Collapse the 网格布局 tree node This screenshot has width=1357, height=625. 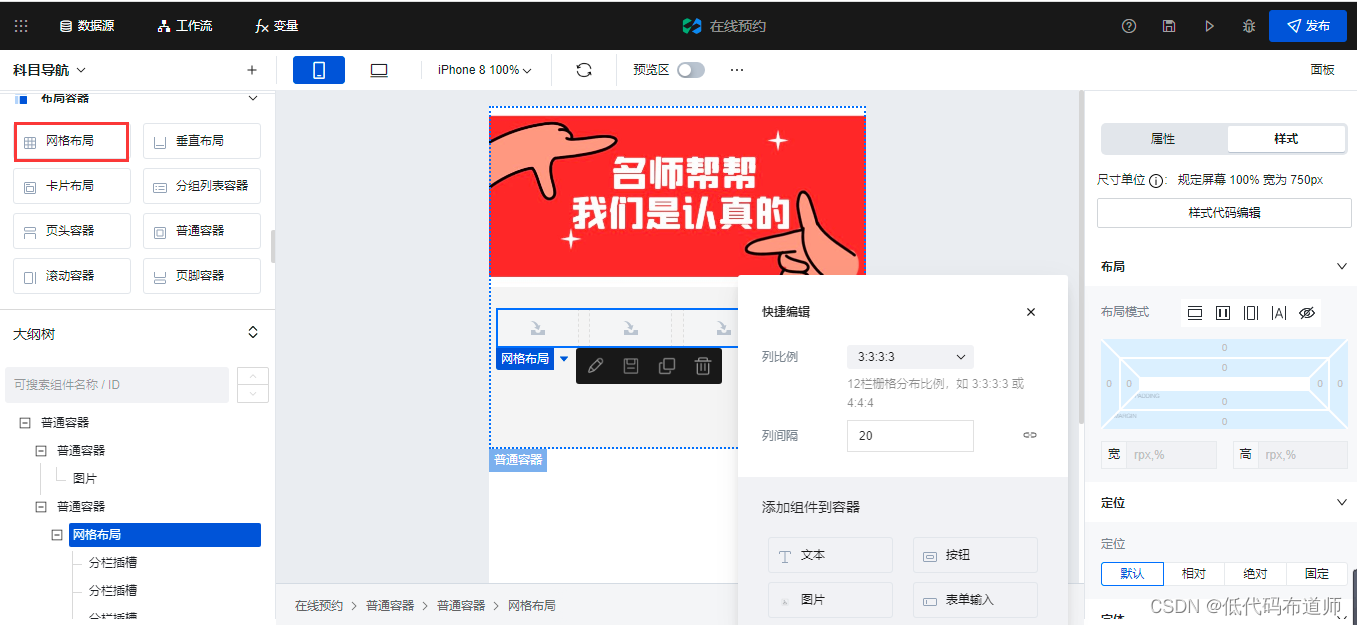pos(57,535)
